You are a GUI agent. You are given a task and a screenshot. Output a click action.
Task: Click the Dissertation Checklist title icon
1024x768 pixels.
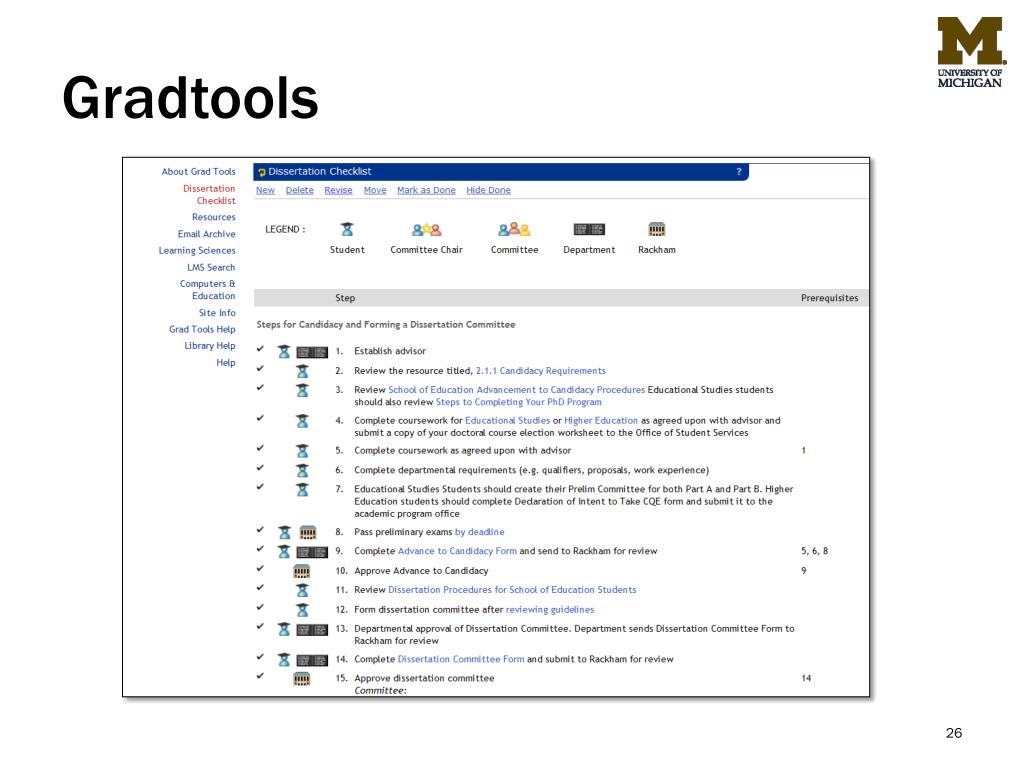(262, 172)
